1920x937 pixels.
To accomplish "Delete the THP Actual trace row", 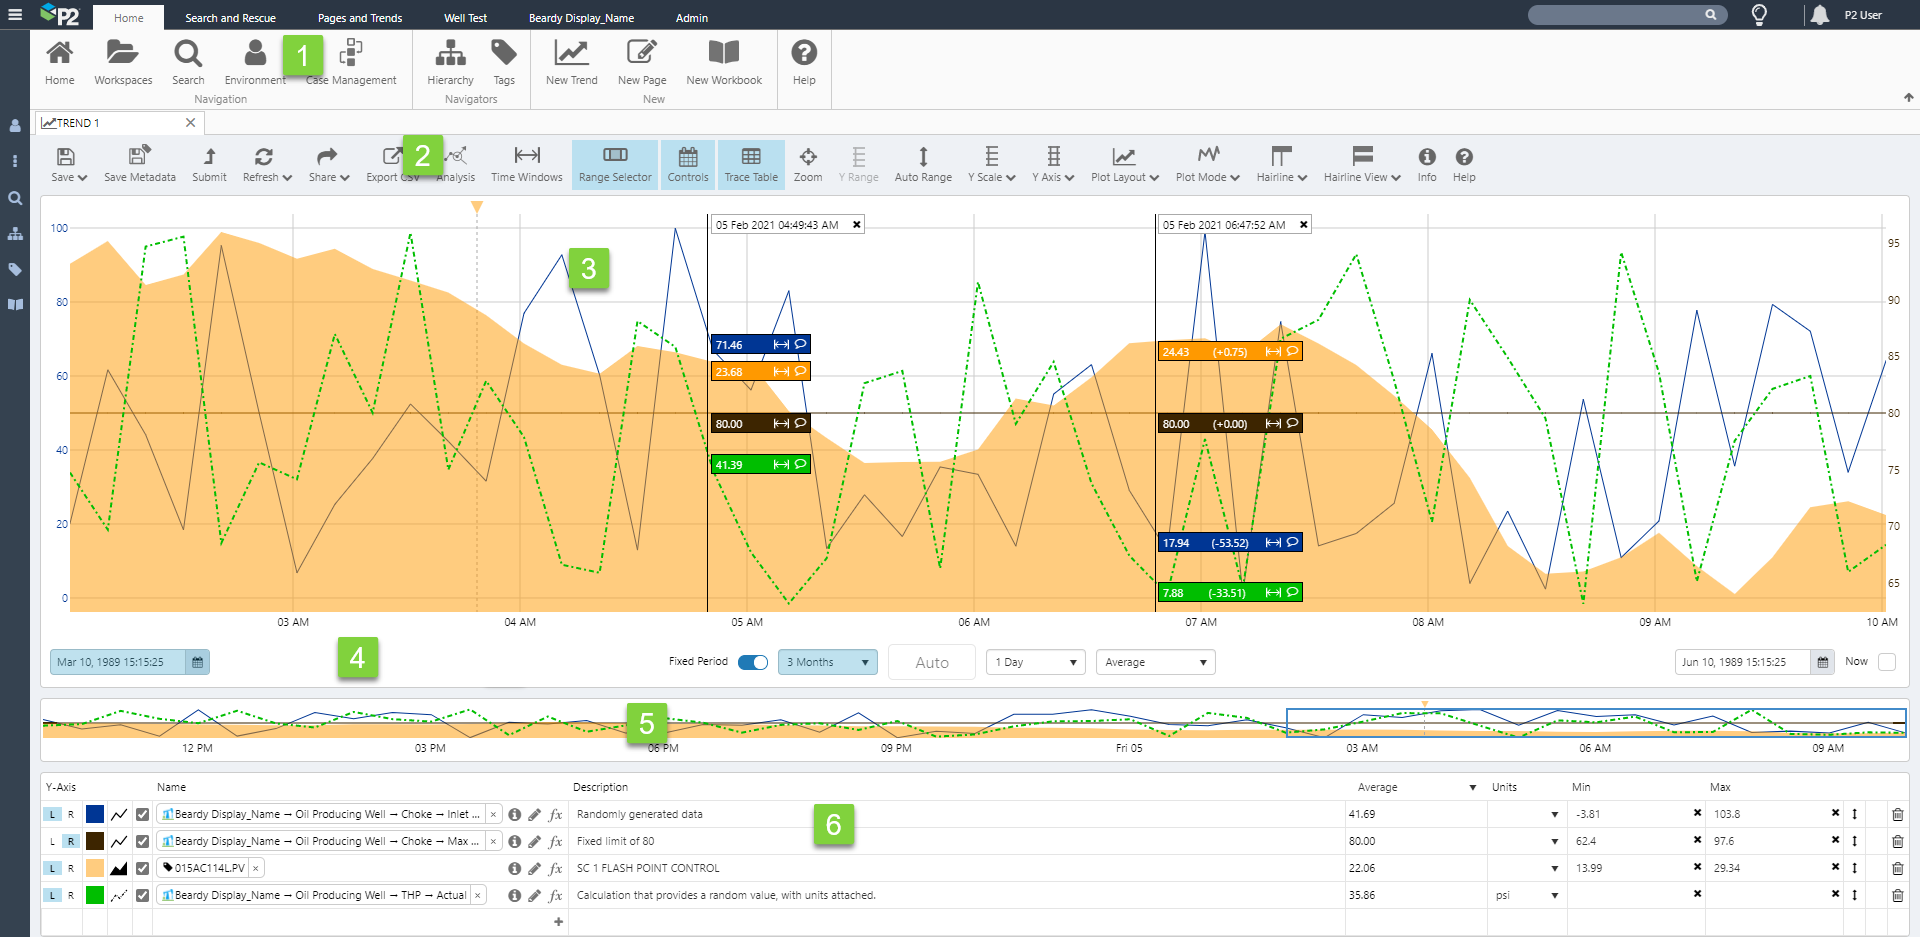I will point(1897,895).
